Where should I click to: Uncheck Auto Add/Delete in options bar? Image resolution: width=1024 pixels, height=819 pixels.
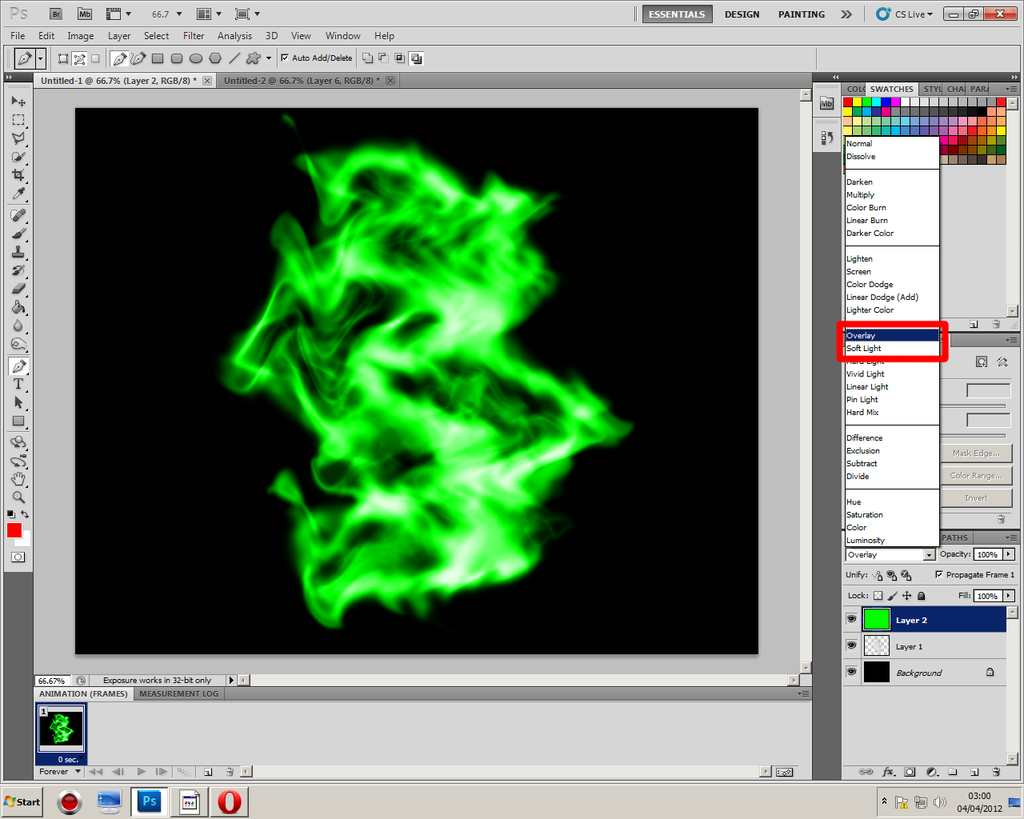point(287,57)
